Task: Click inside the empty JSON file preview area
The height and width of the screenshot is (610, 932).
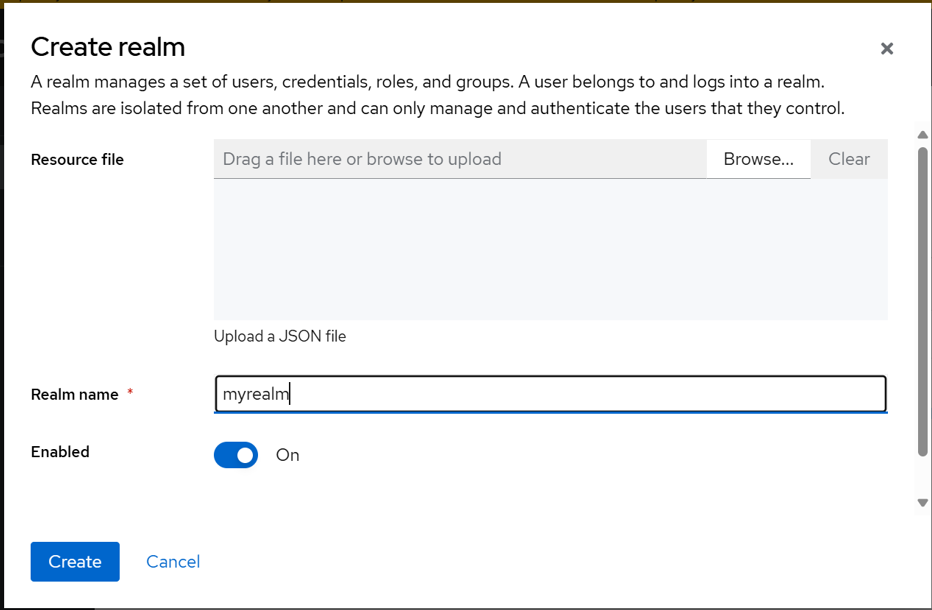Action: 550,250
